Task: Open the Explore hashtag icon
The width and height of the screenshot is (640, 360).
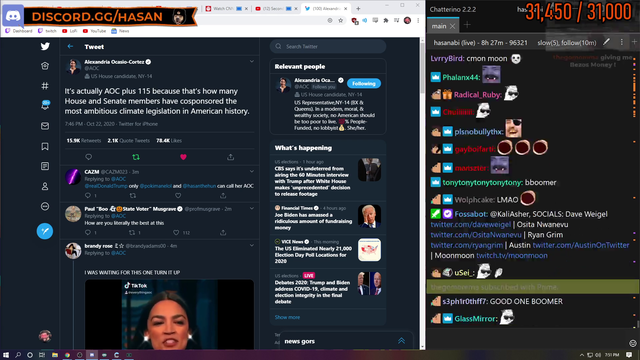Action: 45,86
